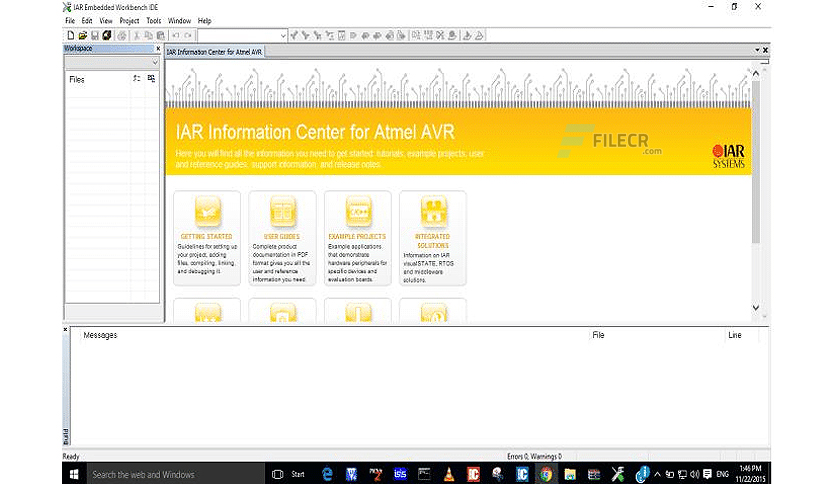Open the toolbar quick search dropdown

(x=283, y=35)
